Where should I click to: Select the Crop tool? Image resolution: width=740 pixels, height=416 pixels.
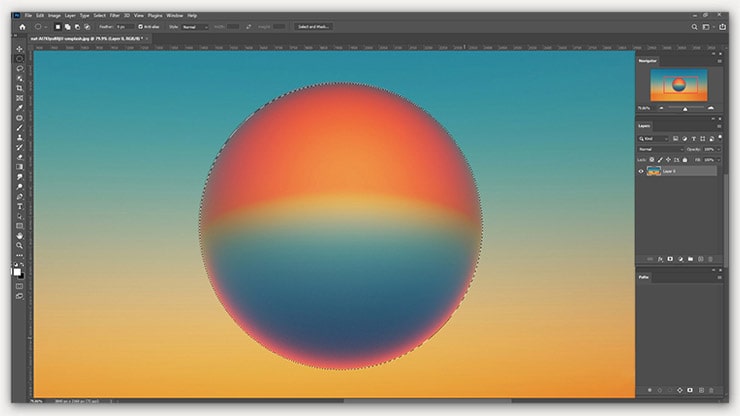point(20,88)
